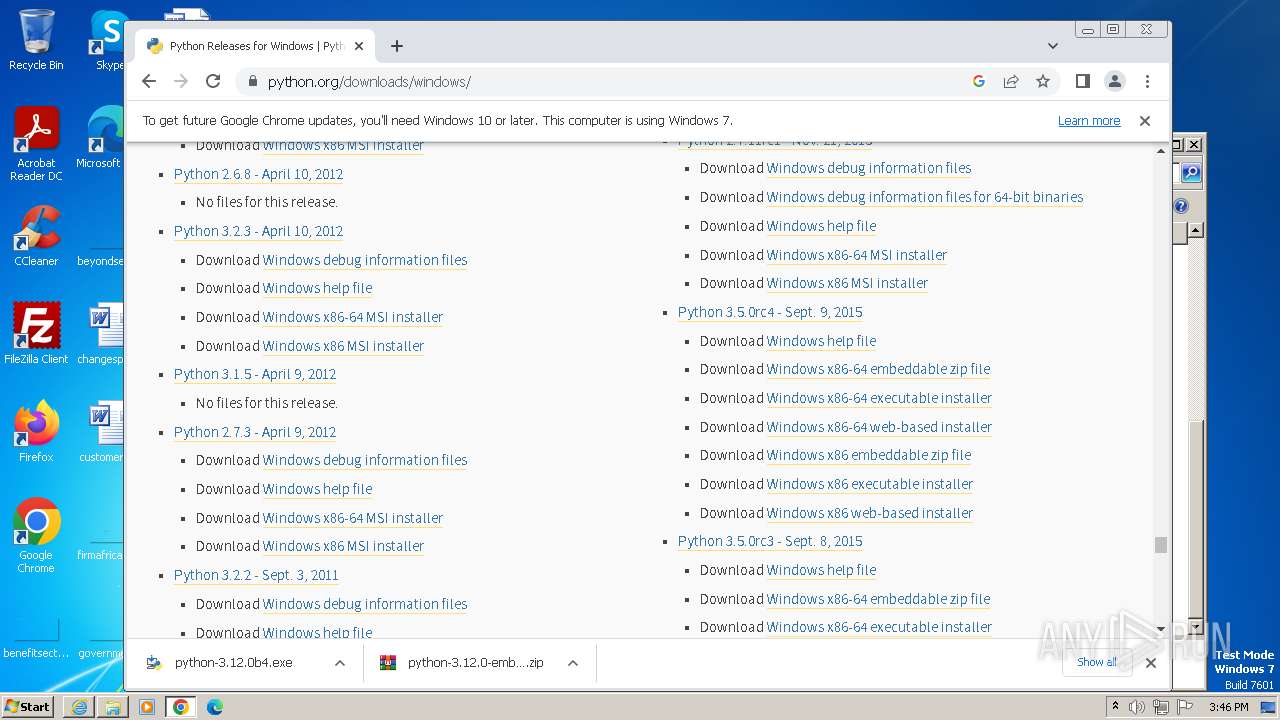1280x720 pixels.
Task: Open Microsoft Edge from taskbar
Action: 214,707
